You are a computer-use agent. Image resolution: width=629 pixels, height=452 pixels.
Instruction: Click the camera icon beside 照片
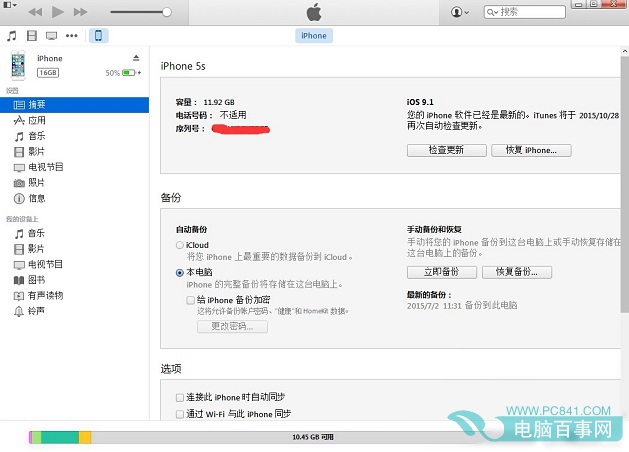point(19,183)
